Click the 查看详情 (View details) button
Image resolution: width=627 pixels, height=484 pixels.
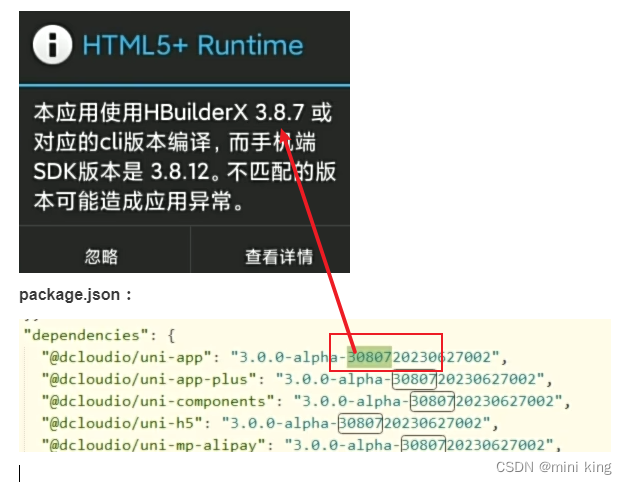[x=270, y=250]
